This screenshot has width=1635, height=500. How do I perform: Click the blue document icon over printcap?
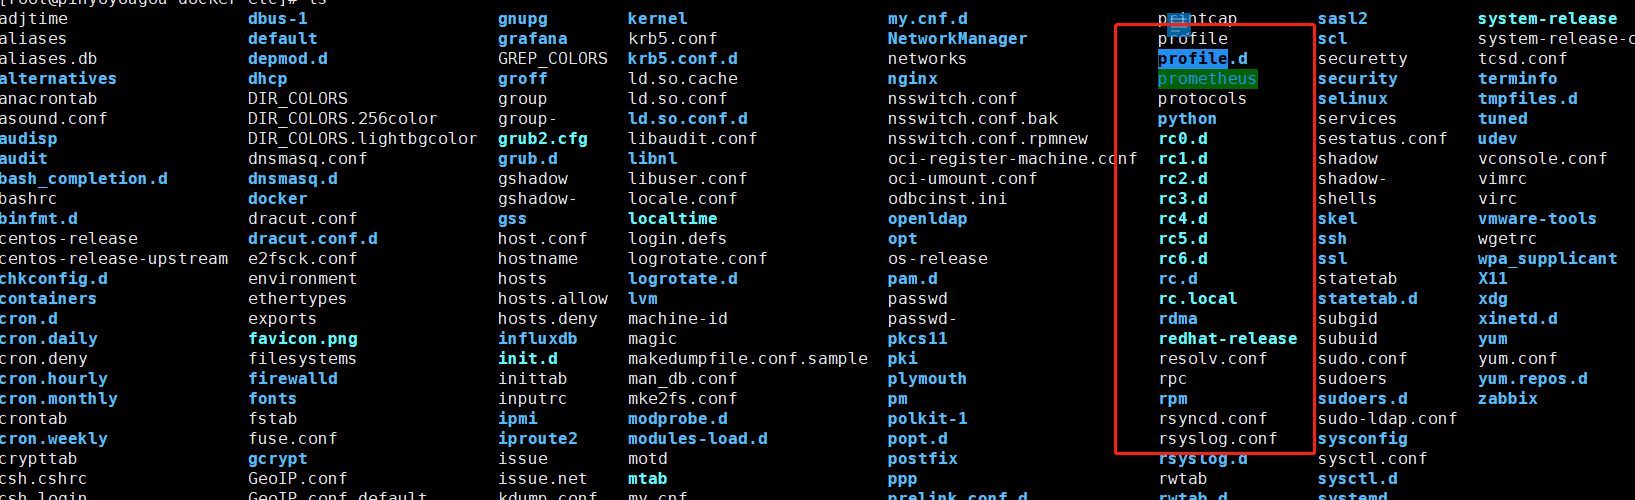(x=1179, y=24)
